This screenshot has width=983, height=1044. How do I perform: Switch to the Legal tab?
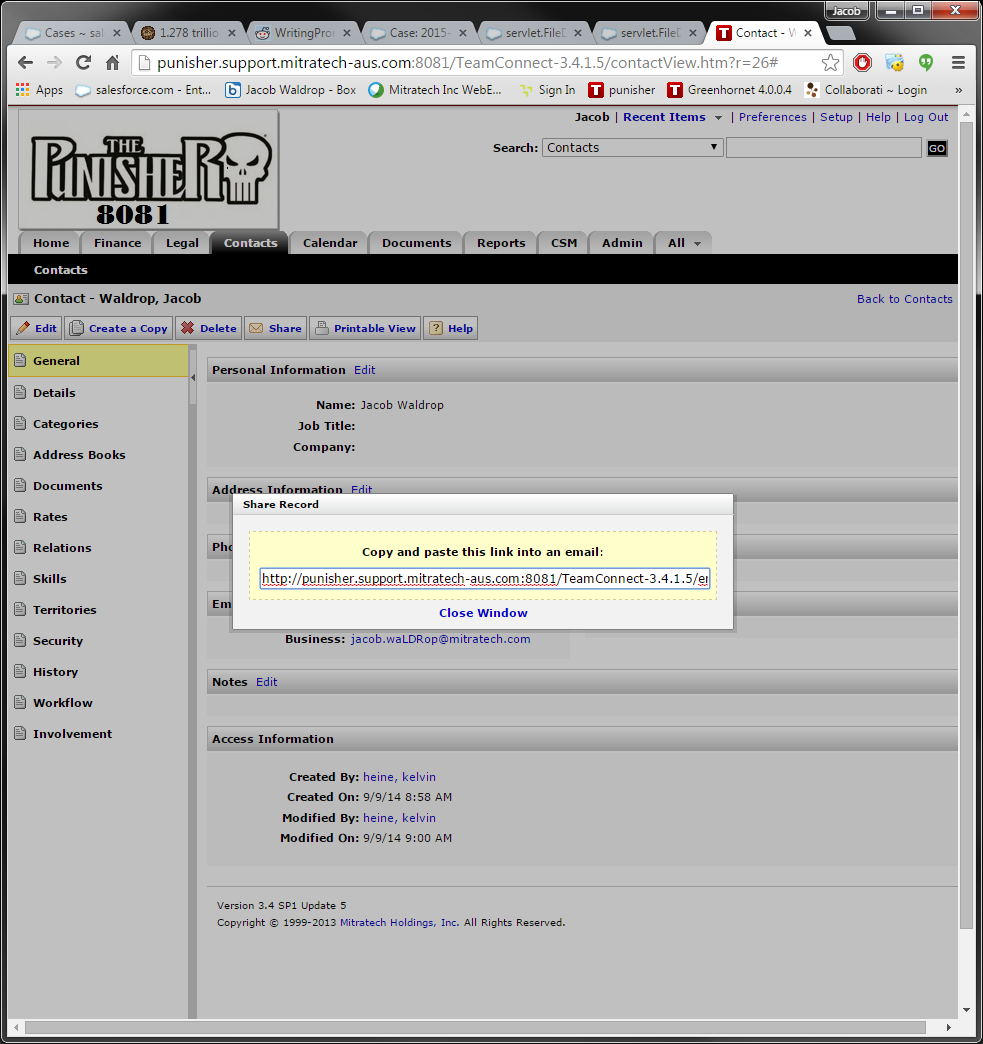click(x=182, y=243)
